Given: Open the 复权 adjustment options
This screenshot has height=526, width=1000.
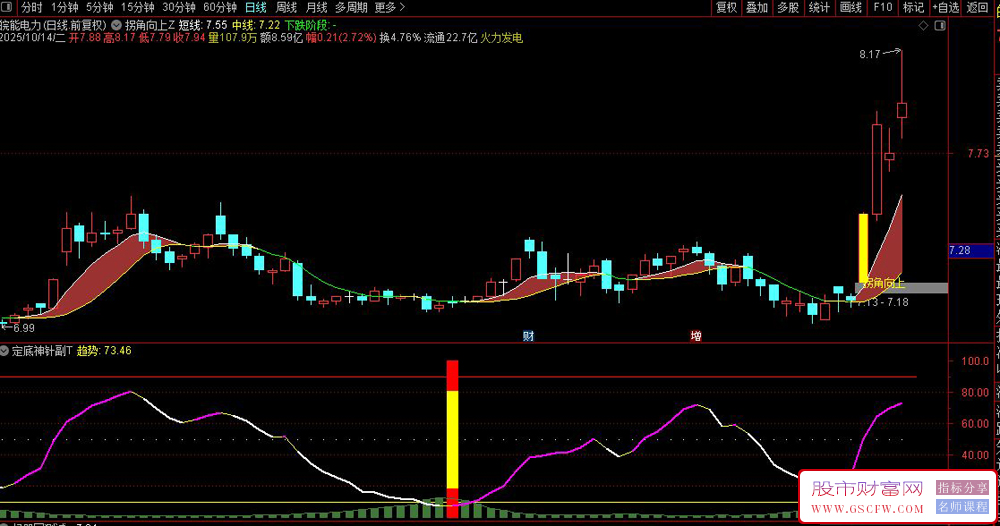Looking at the screenshot, I should tap(726, 8).
